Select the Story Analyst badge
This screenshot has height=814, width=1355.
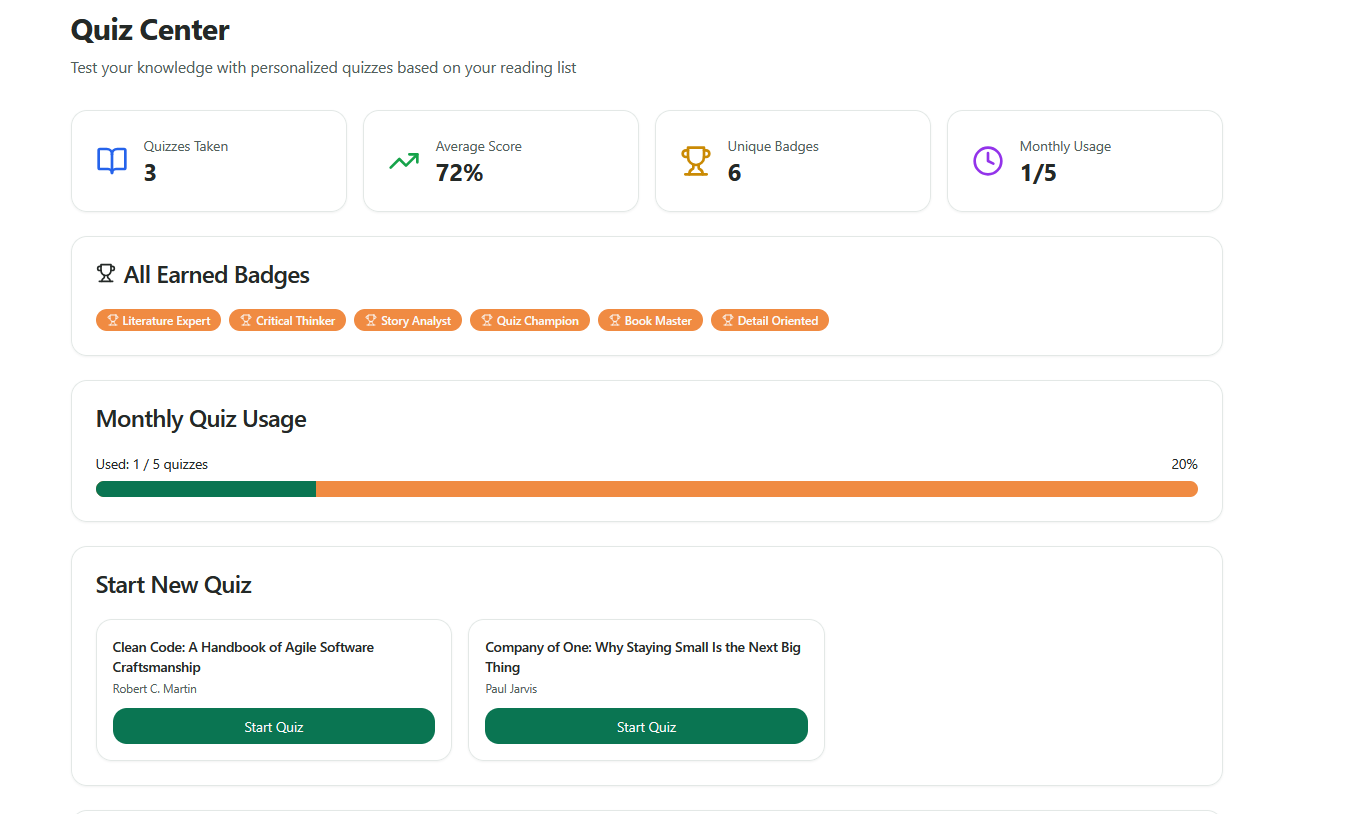tap(408, 321)
